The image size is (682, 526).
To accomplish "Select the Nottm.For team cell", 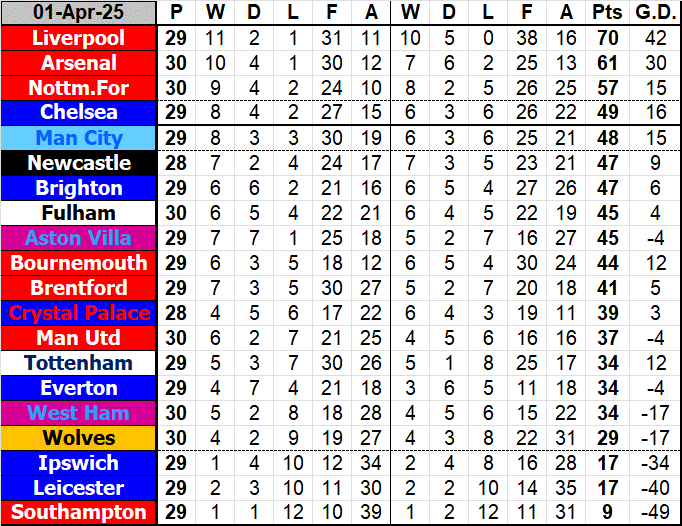I will [79, 88].
